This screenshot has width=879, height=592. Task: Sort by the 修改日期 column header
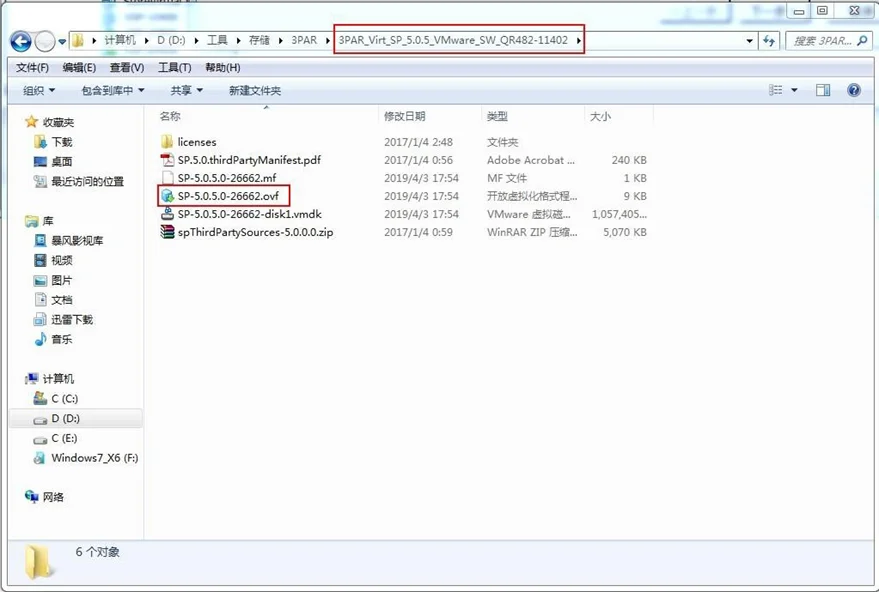coord(405,117)
